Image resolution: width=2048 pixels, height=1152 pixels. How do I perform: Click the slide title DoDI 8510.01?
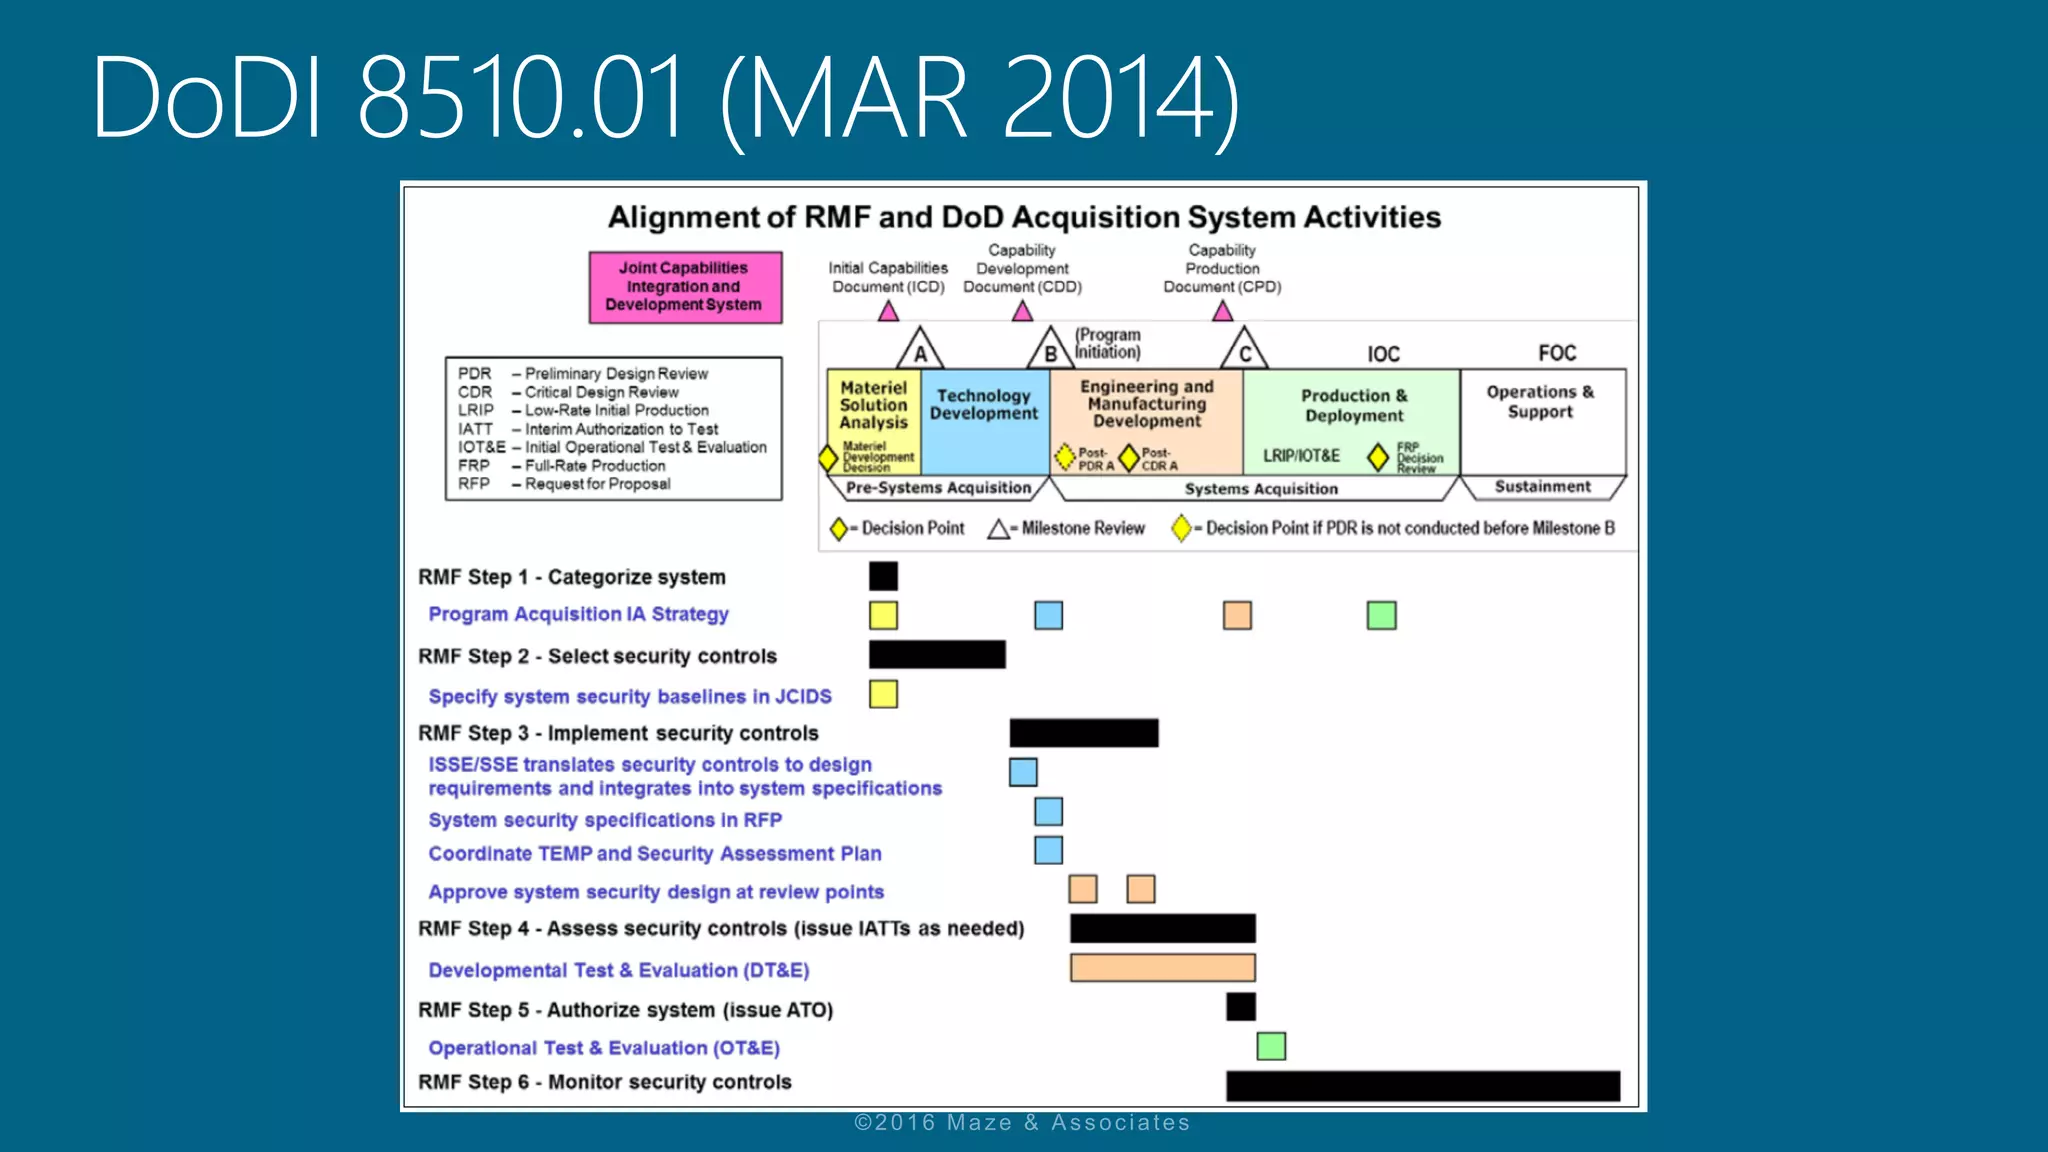664,98
